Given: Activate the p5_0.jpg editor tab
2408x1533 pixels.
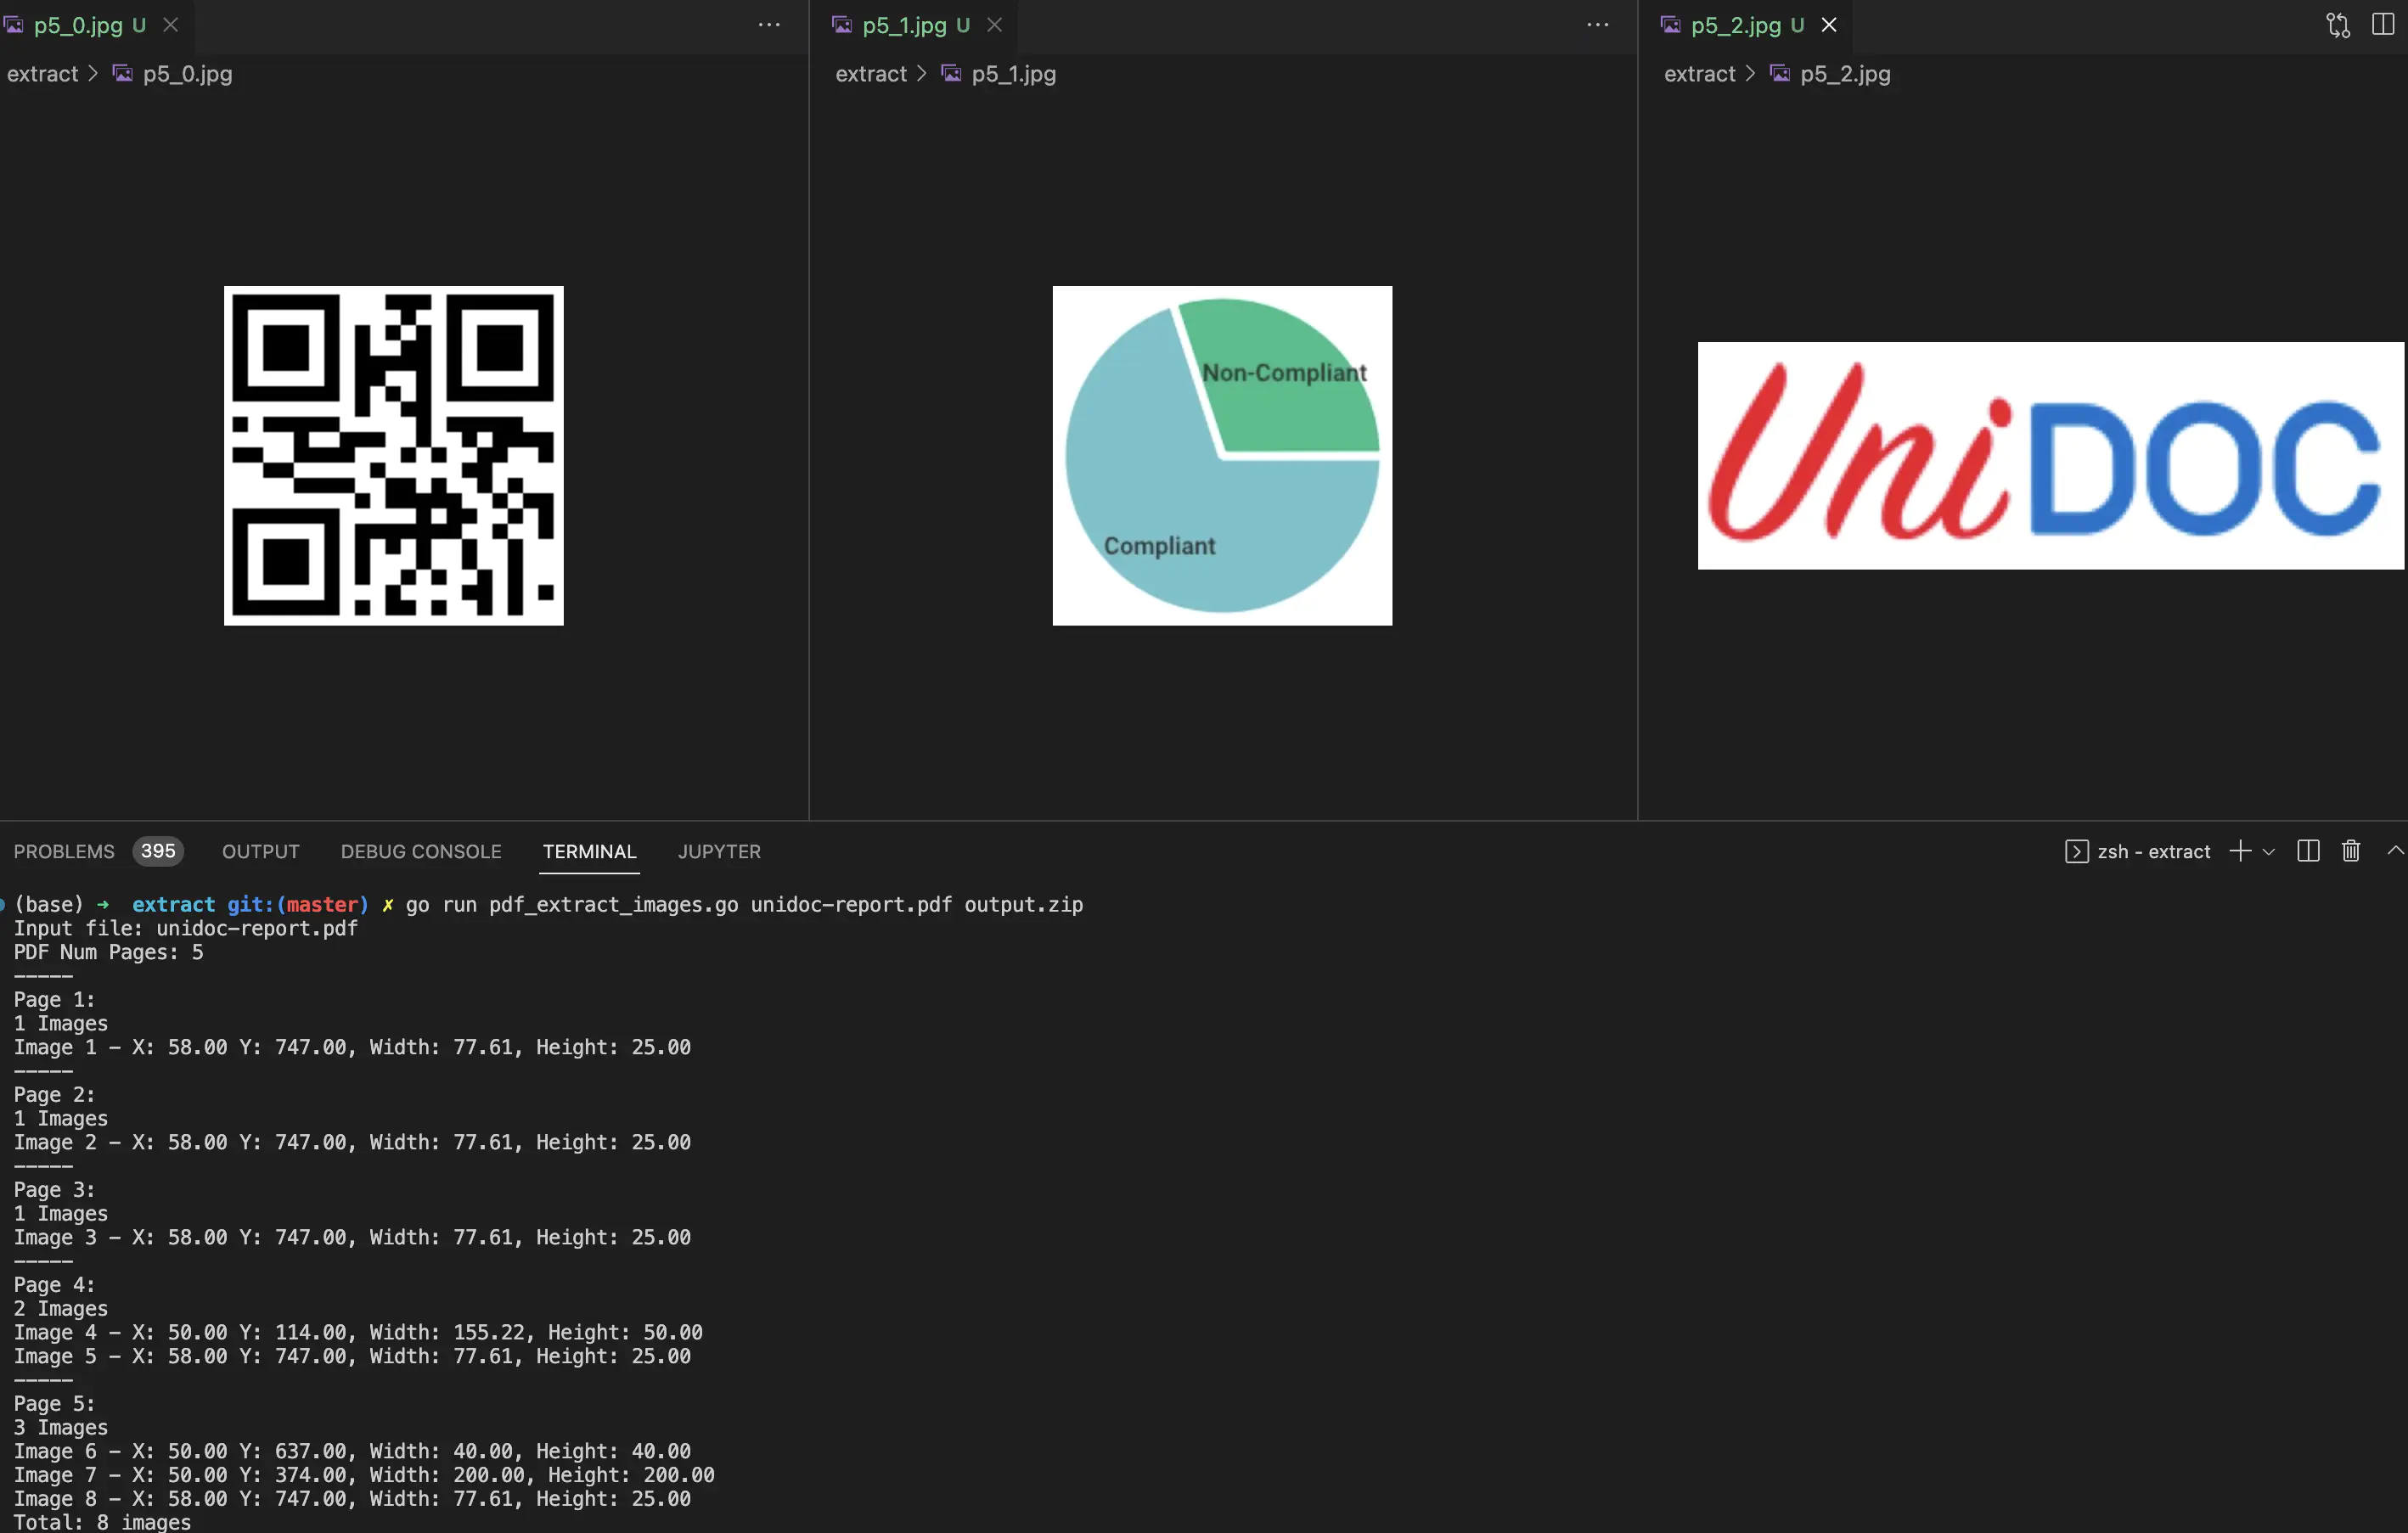Looking at the screenshot, I should 78,24.
